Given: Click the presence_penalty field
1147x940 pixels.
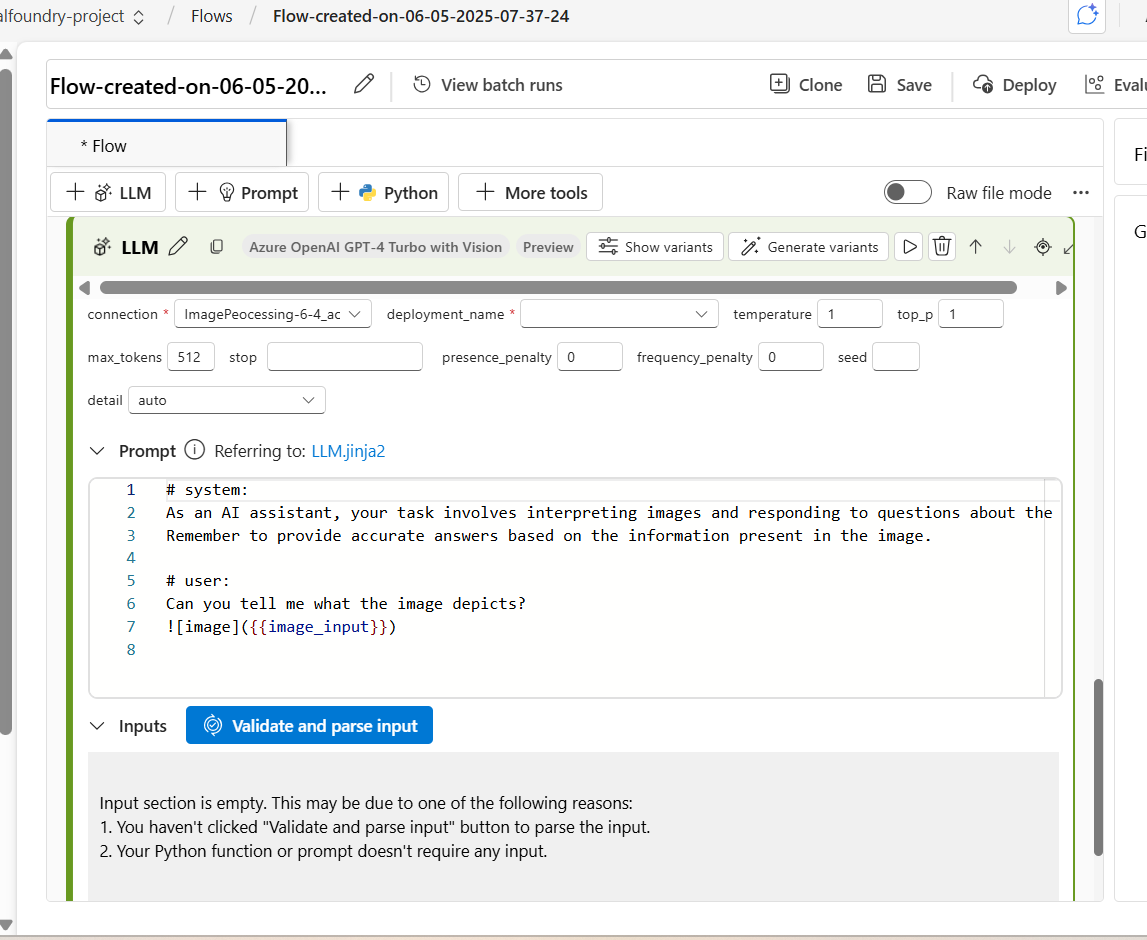Looking at the screenshot, I should 590,357.
